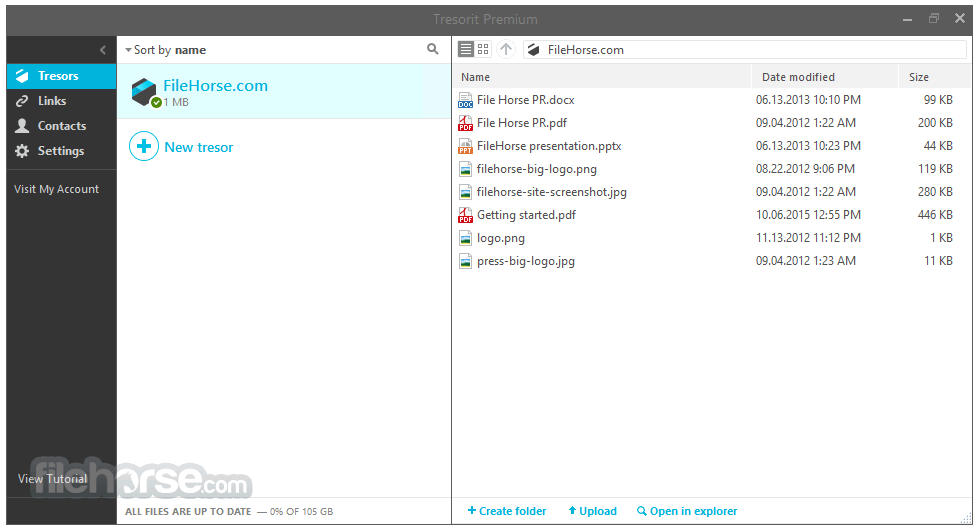This screenshot has height=529, width=977.
Task: Collapse the sidebar with the chevron arrow
Action: [102, 50]
